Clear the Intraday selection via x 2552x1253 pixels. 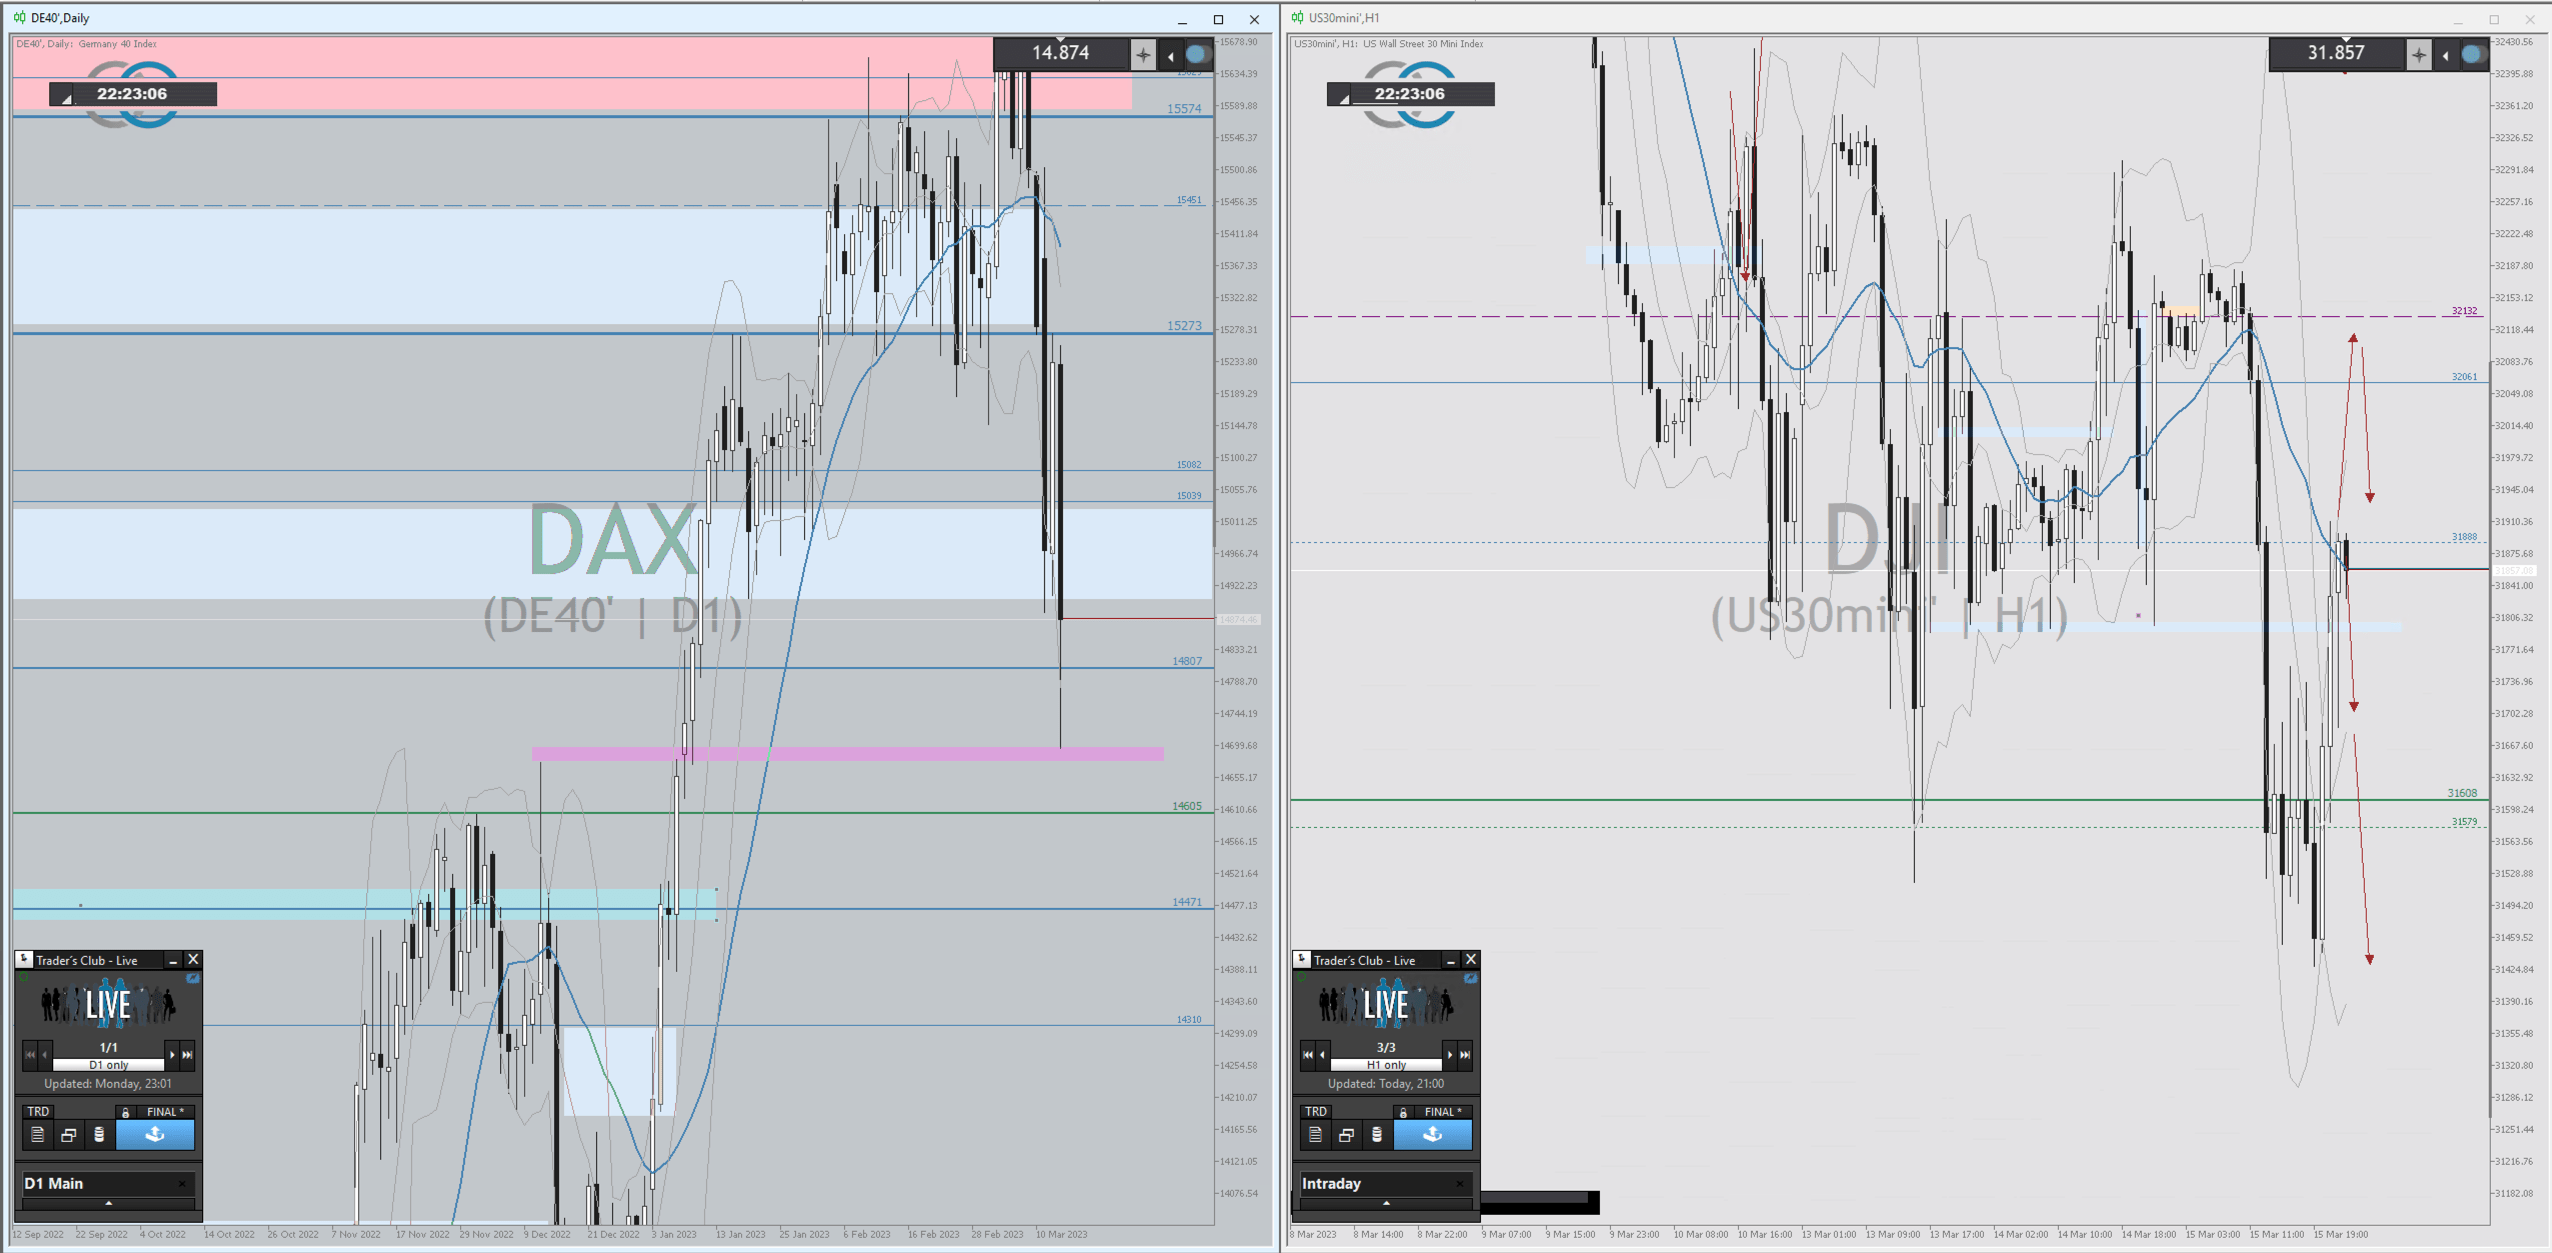pos(1460,1184)
